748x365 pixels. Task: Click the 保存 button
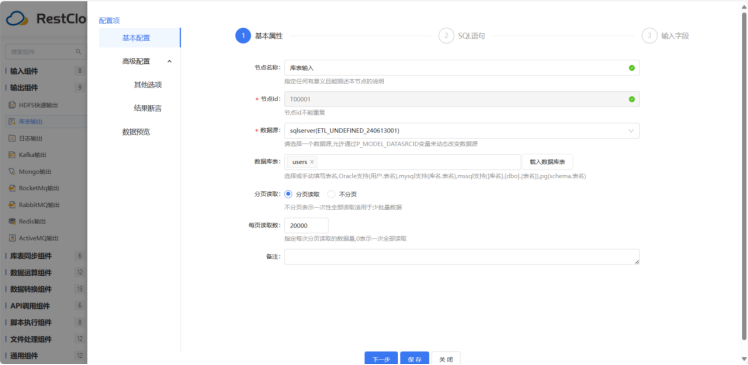coord(415,359)
